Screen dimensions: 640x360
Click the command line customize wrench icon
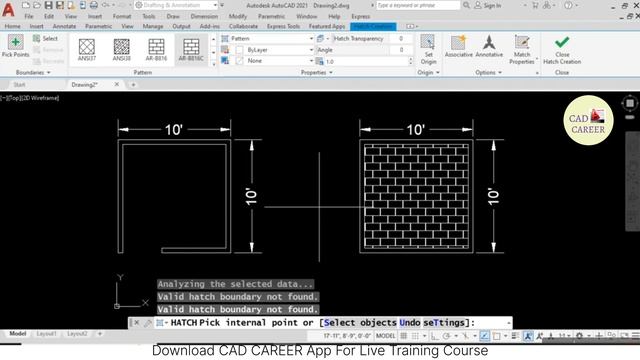coord(148,323)
